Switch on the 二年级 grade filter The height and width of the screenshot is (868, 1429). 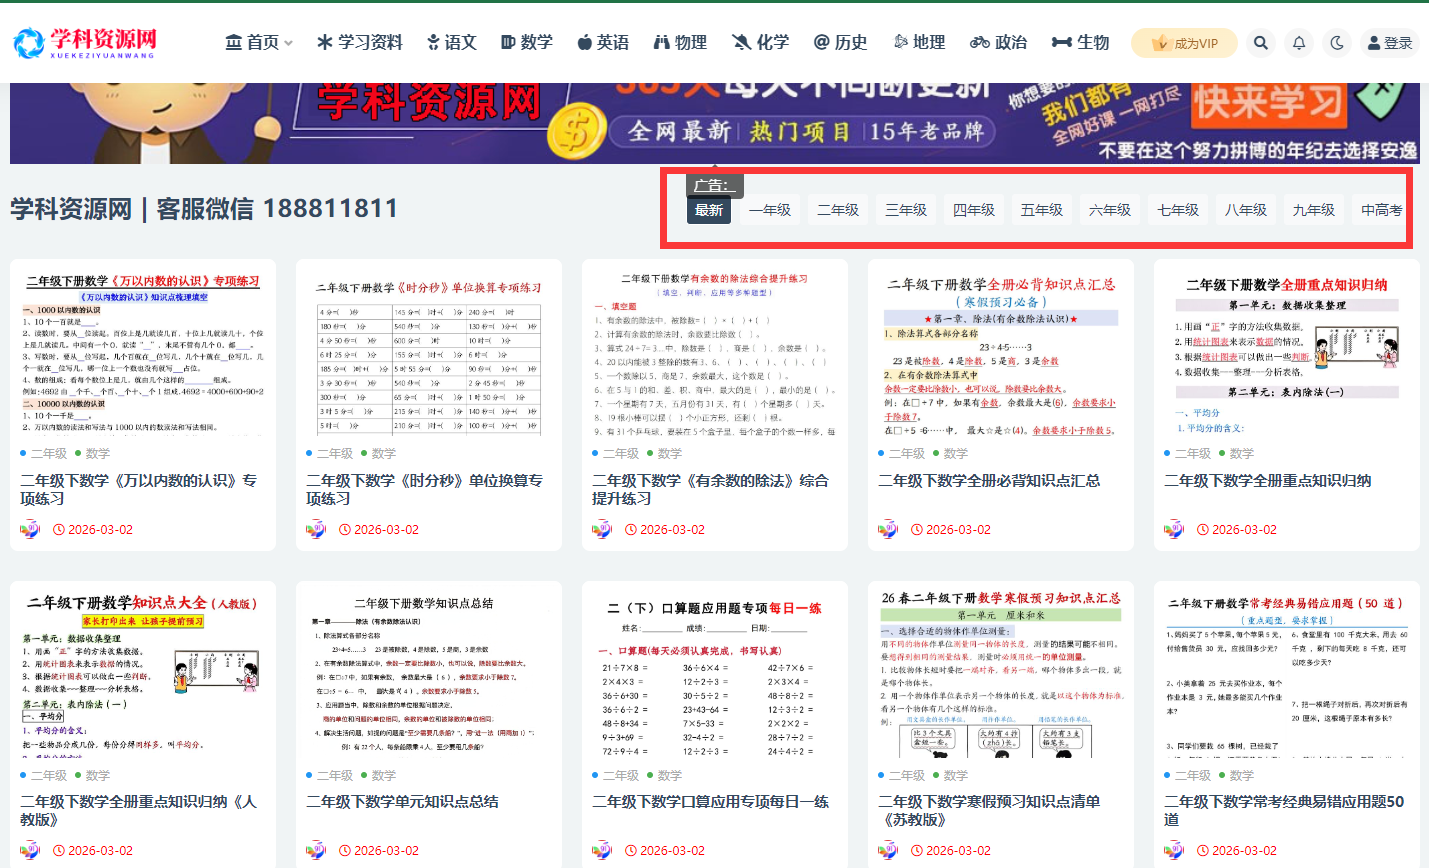pos(838,209)
